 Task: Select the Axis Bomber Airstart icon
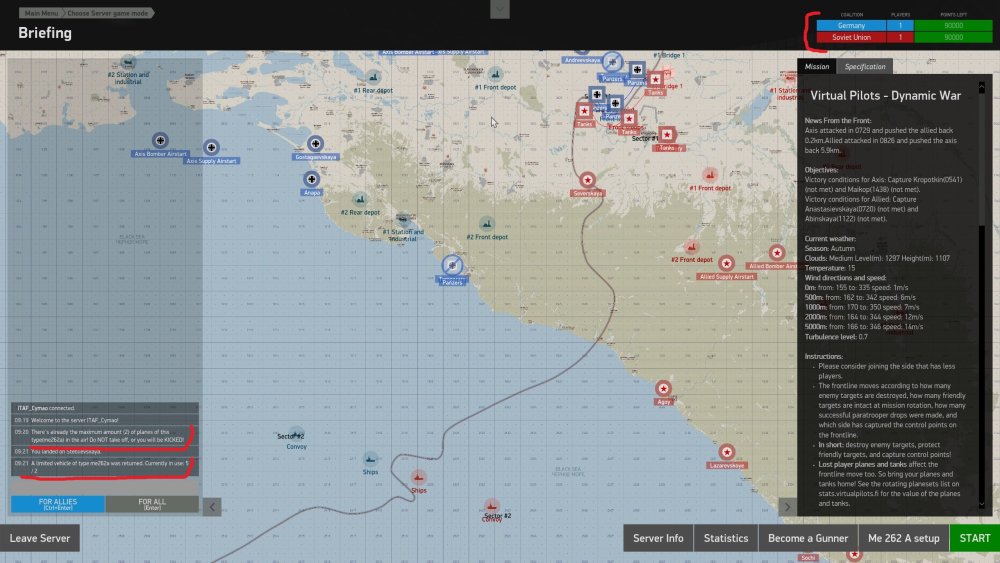160,140
